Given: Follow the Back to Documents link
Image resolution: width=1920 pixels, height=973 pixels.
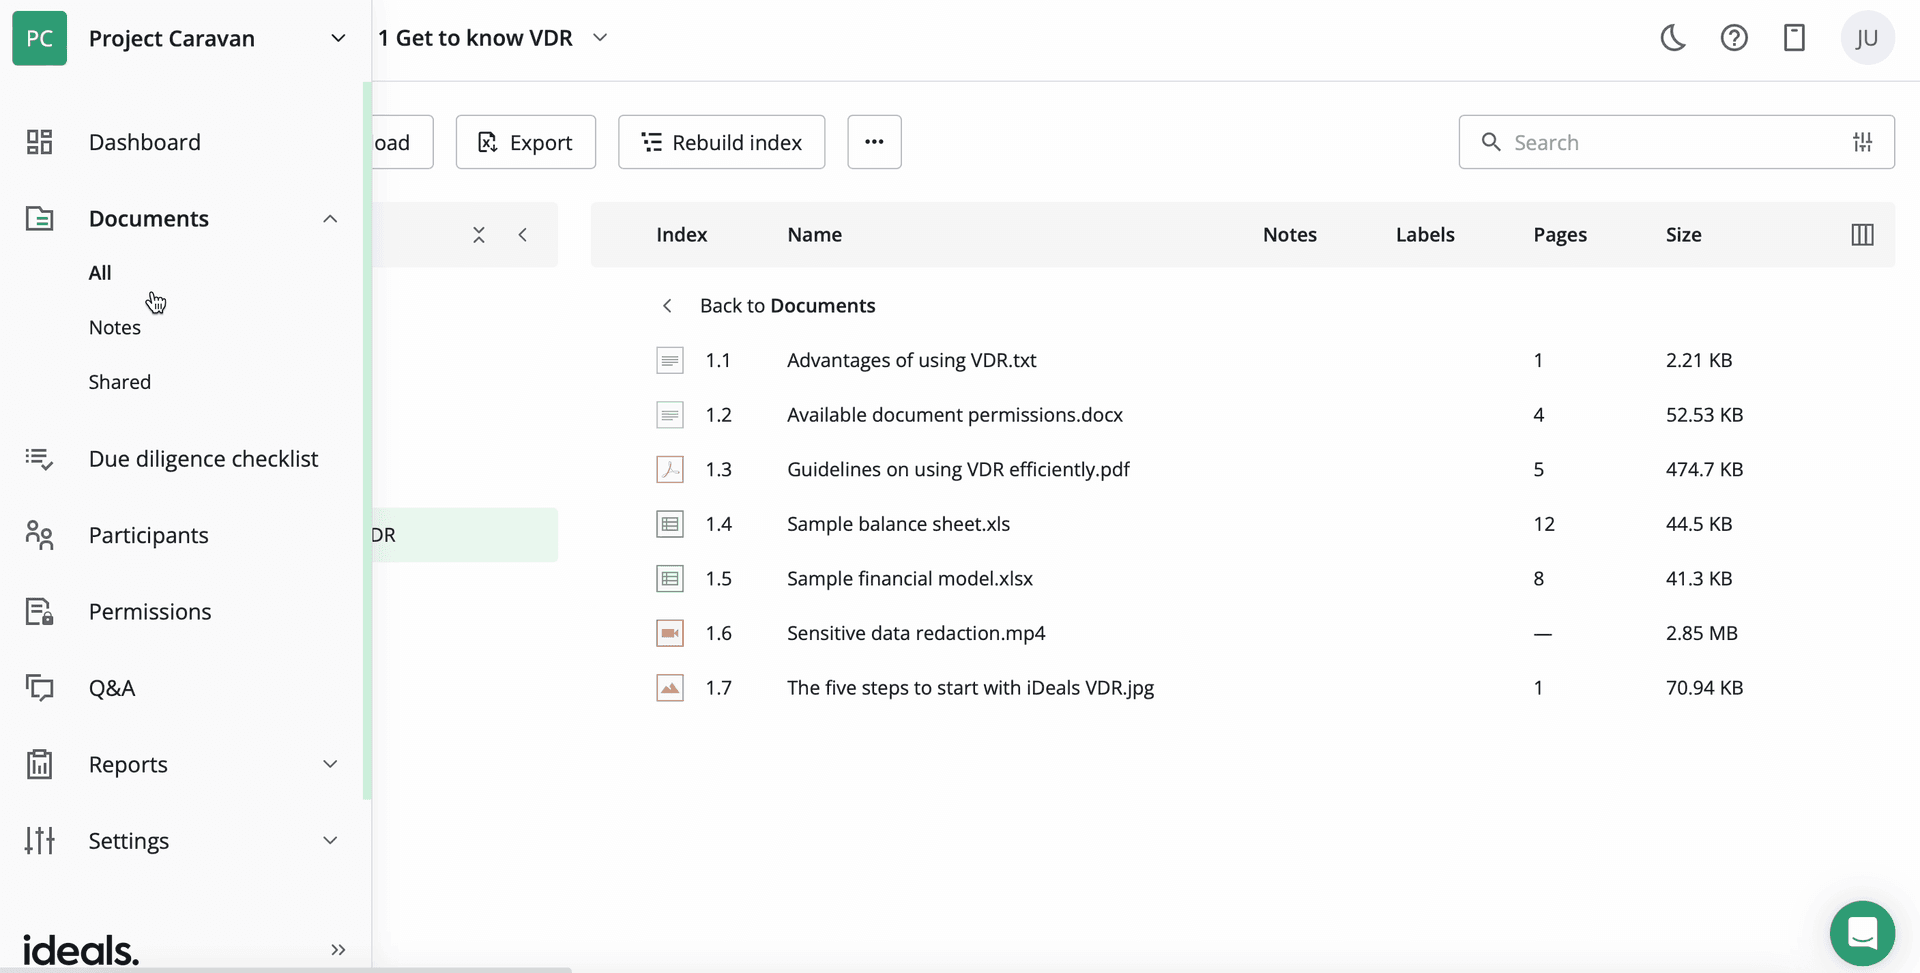Looking at the screenshot, I should tap(786, 305).
